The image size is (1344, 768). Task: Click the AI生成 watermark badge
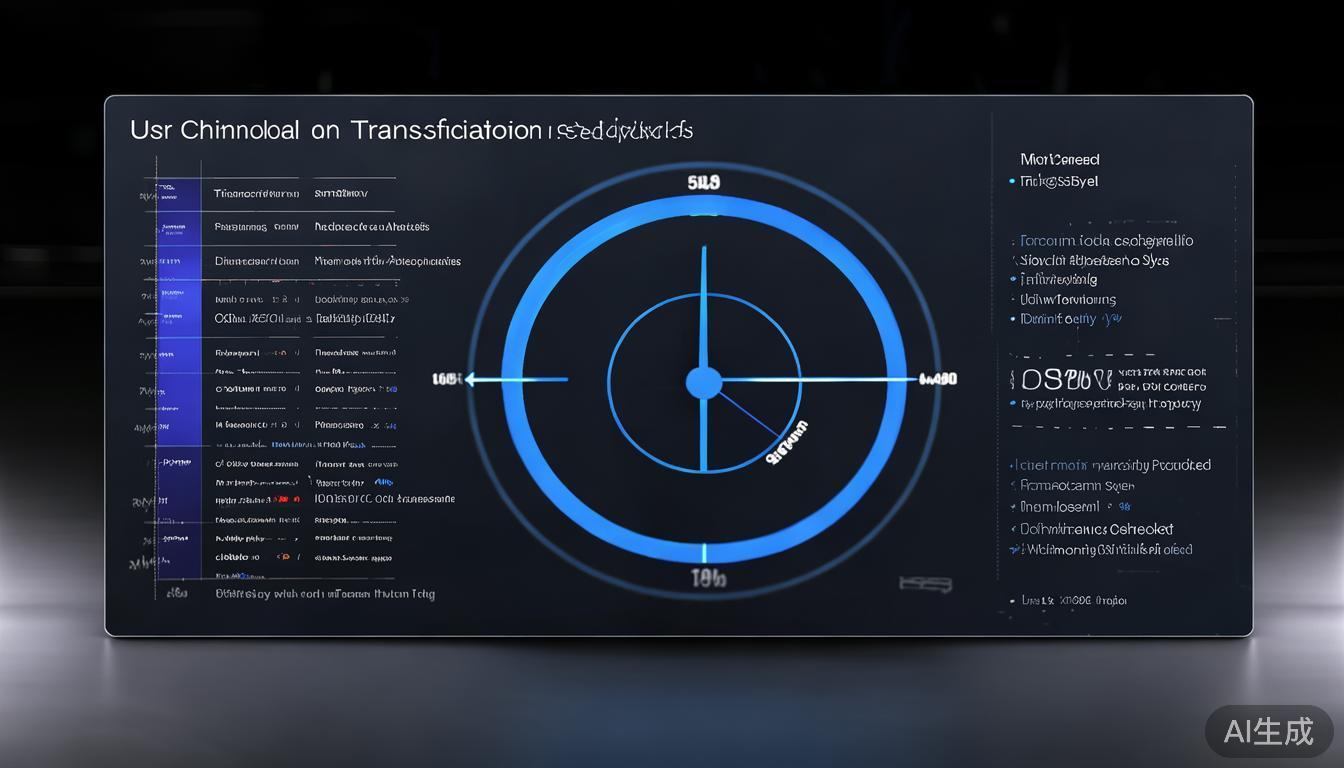click(1268, 732)
